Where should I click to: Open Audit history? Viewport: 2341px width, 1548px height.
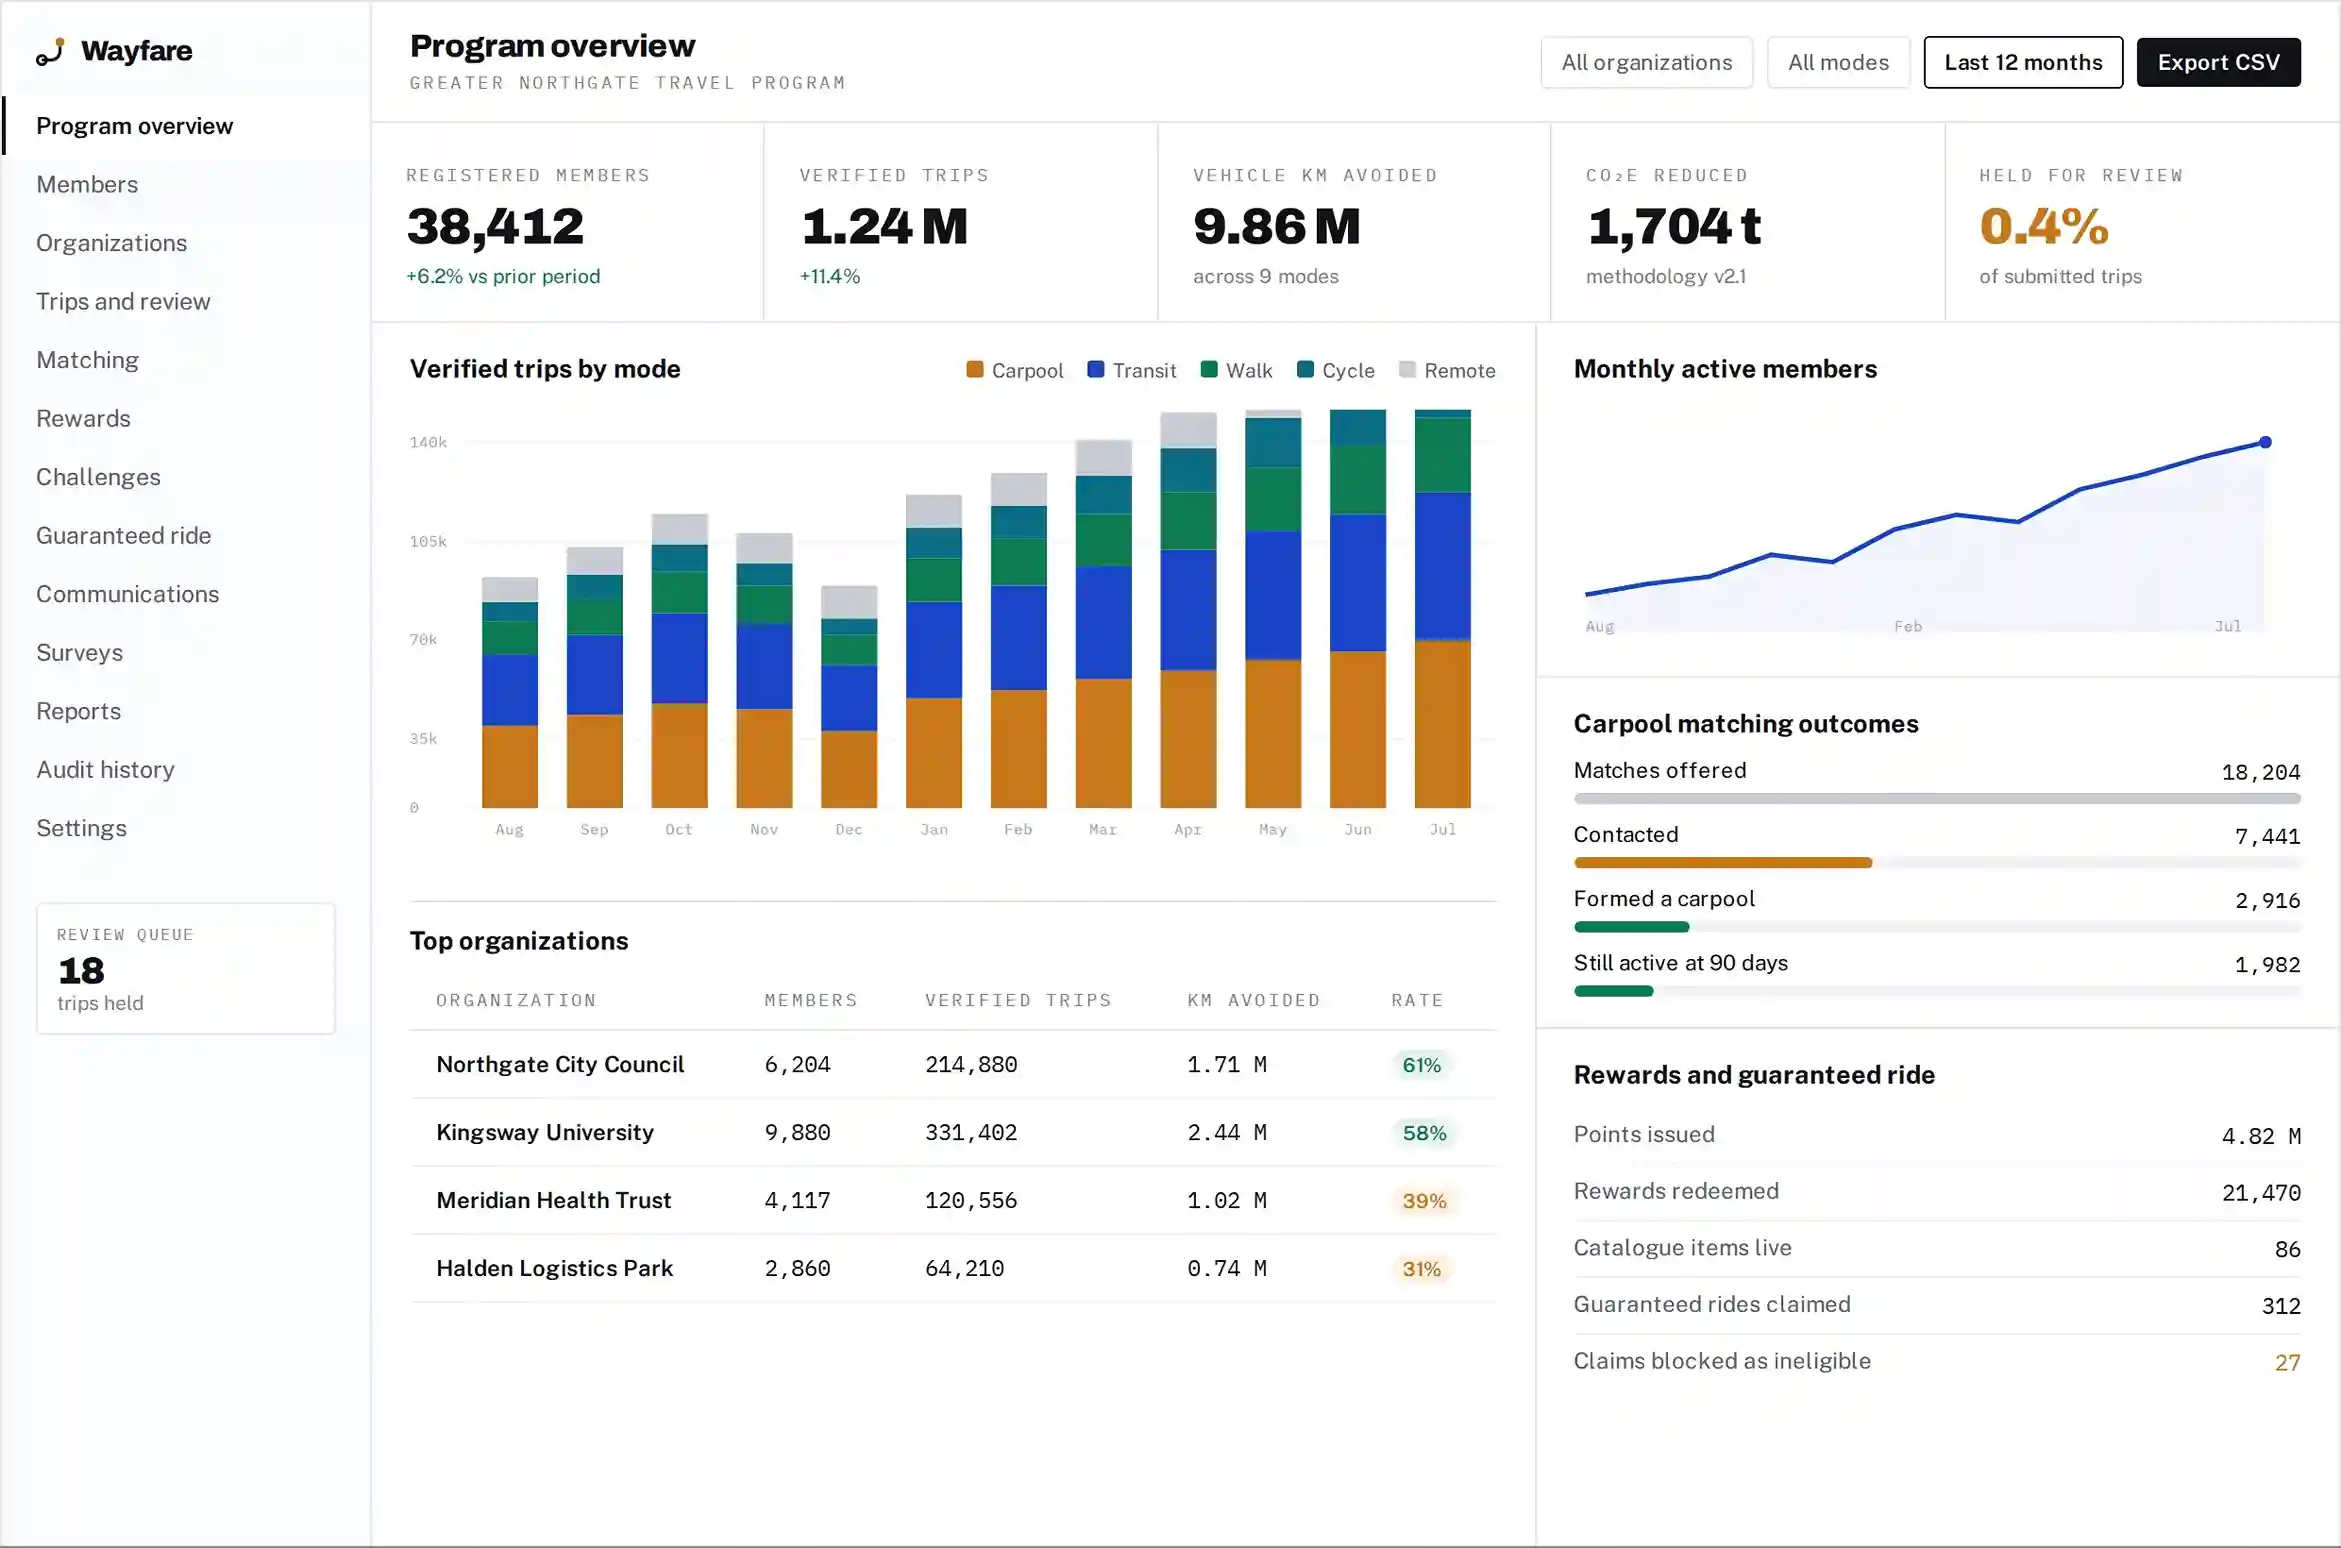tap(186, 769)
